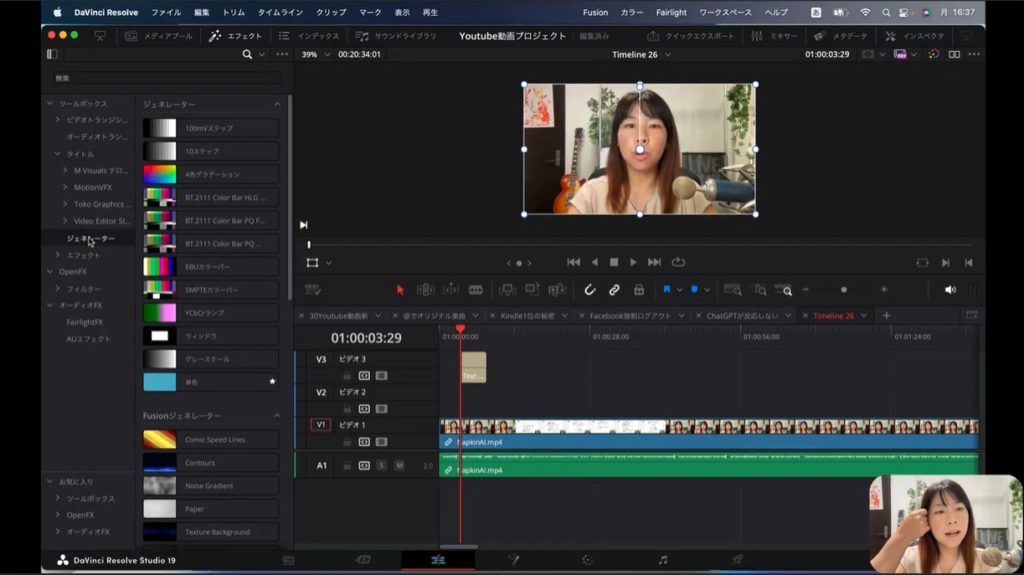This screenshot has height=575, width=1024.
Task: Switch to the Deliver page rocket icon
Action: 737,560
